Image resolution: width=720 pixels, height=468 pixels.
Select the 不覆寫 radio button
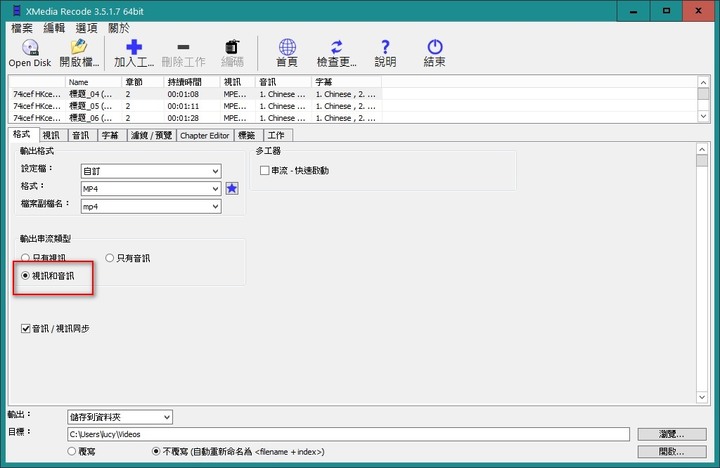[156, 451]
